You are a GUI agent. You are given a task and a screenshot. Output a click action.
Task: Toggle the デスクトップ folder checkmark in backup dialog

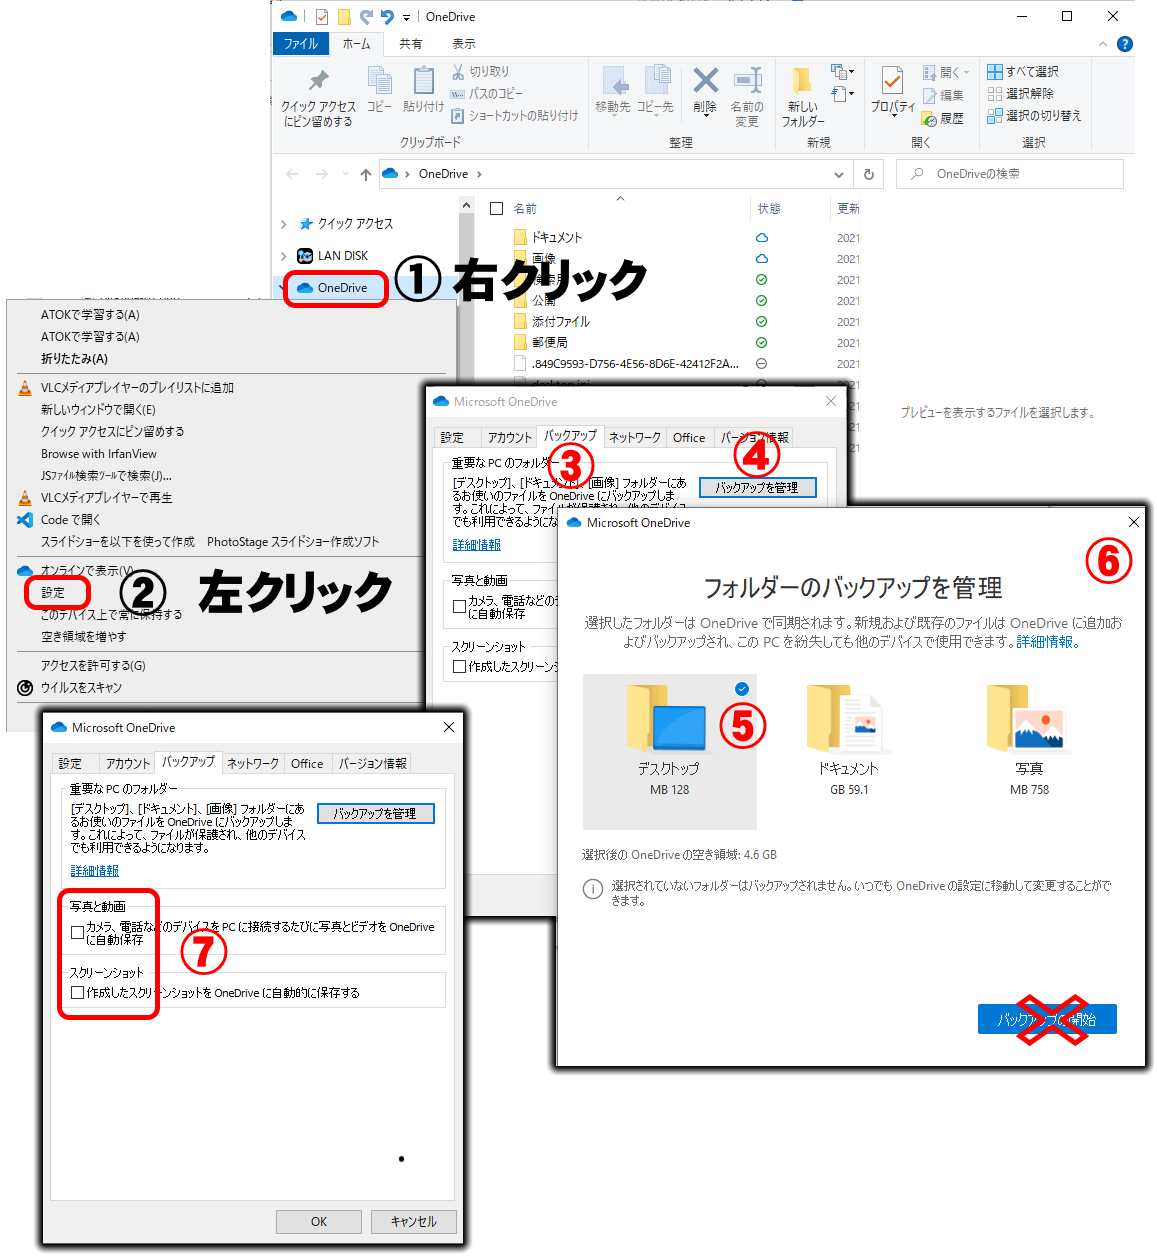741,688
